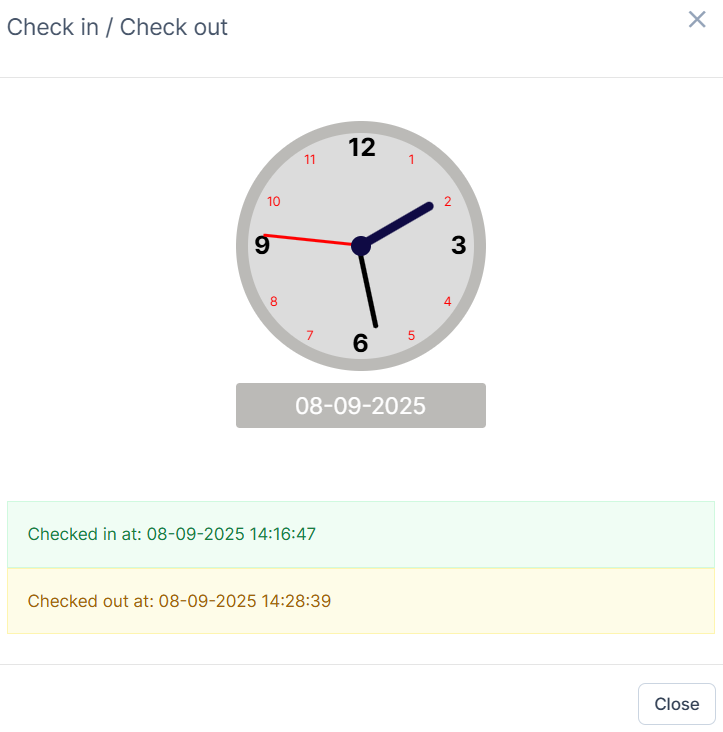
Task: Click the red 2 on the clock
Action: click(447, 201)
